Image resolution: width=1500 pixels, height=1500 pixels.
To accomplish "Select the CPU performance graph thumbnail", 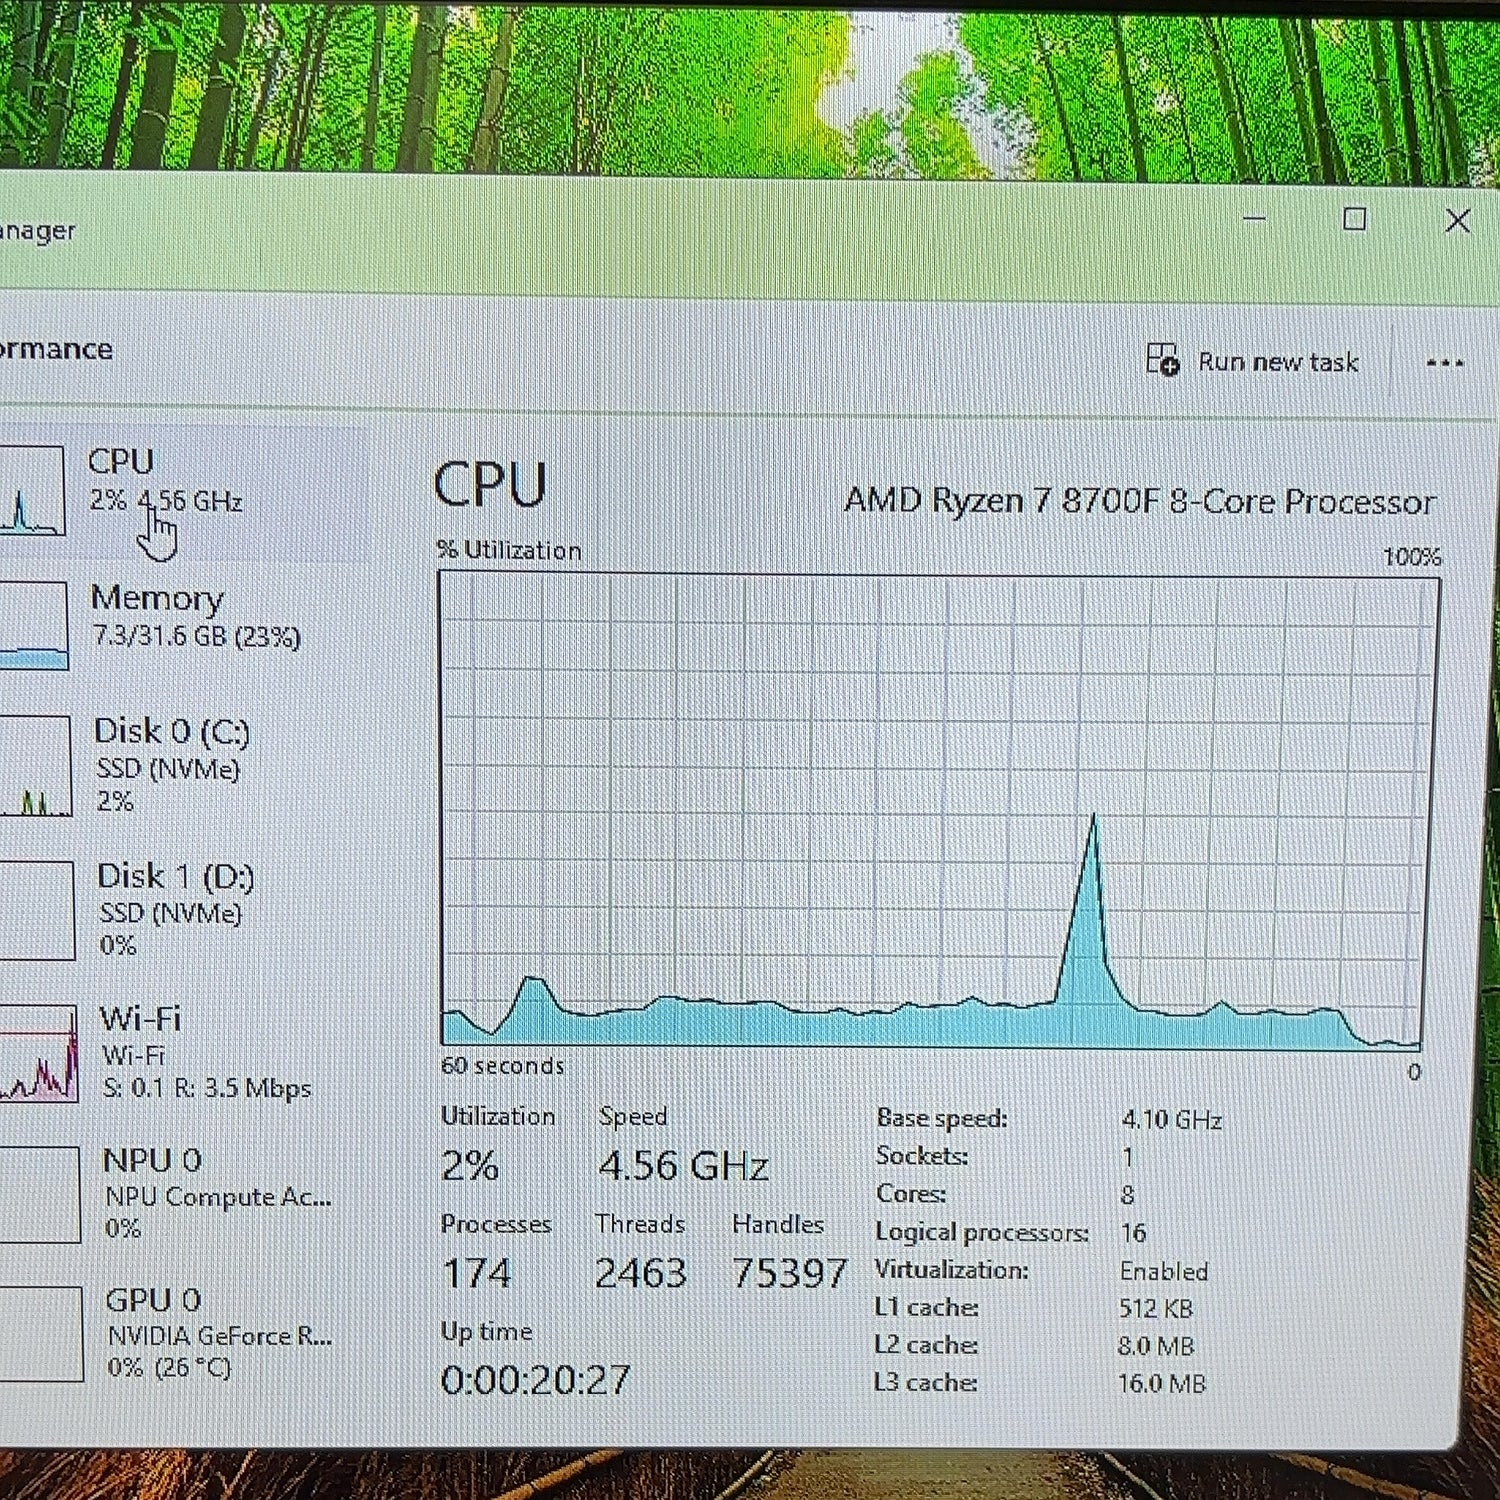I will tap(32, 491).
